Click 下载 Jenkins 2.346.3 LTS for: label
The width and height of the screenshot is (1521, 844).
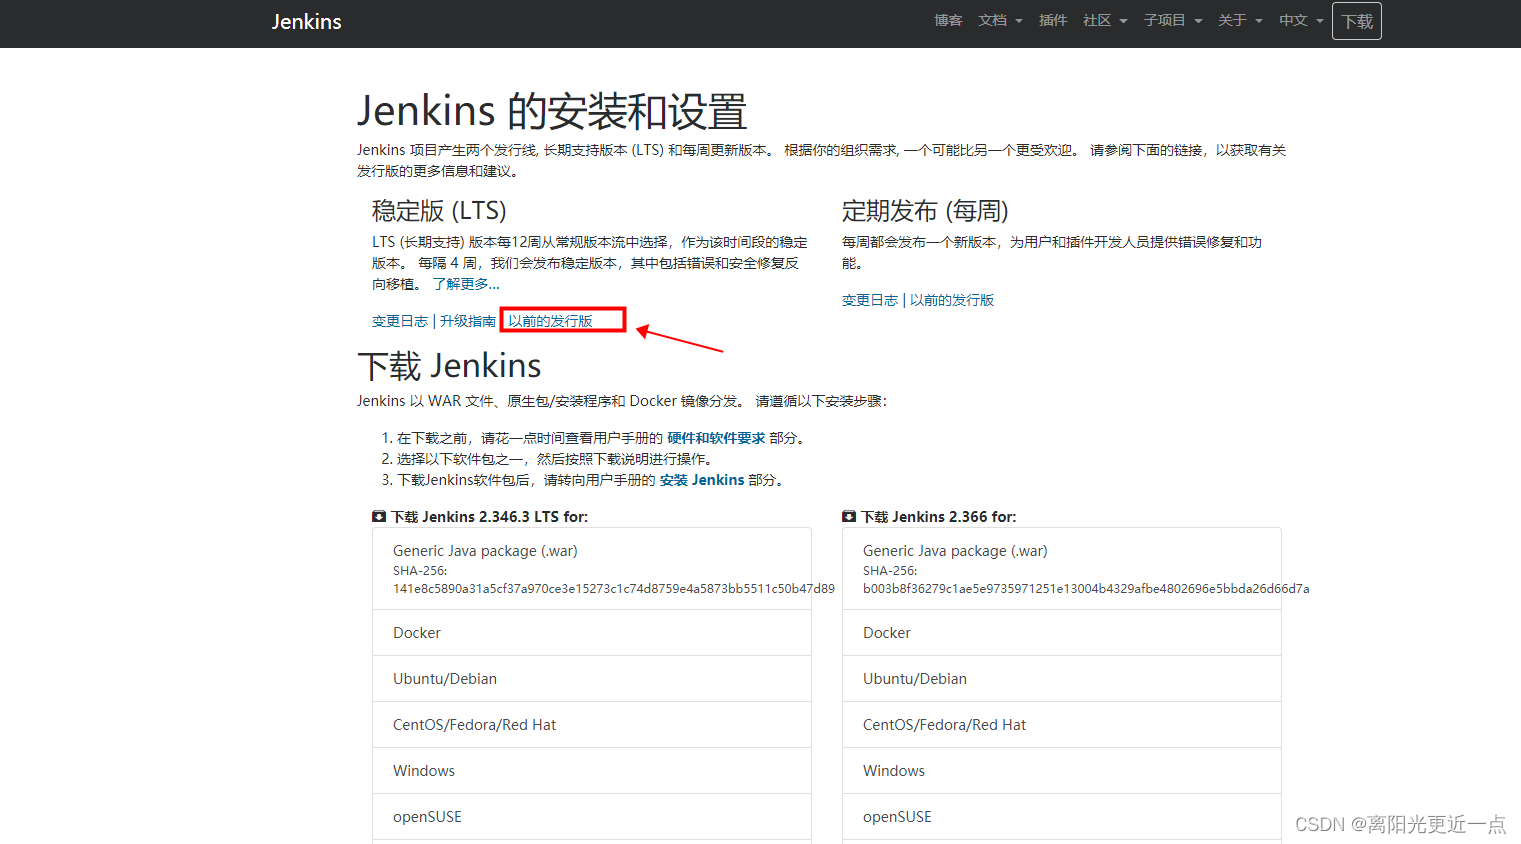pos(489,517)
